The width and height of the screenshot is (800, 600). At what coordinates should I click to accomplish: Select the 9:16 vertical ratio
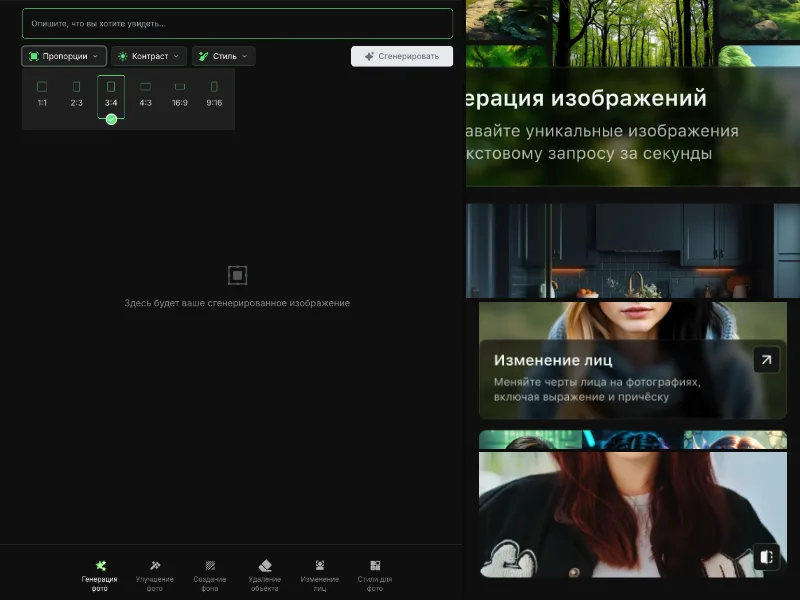click(x=214, y=94)
